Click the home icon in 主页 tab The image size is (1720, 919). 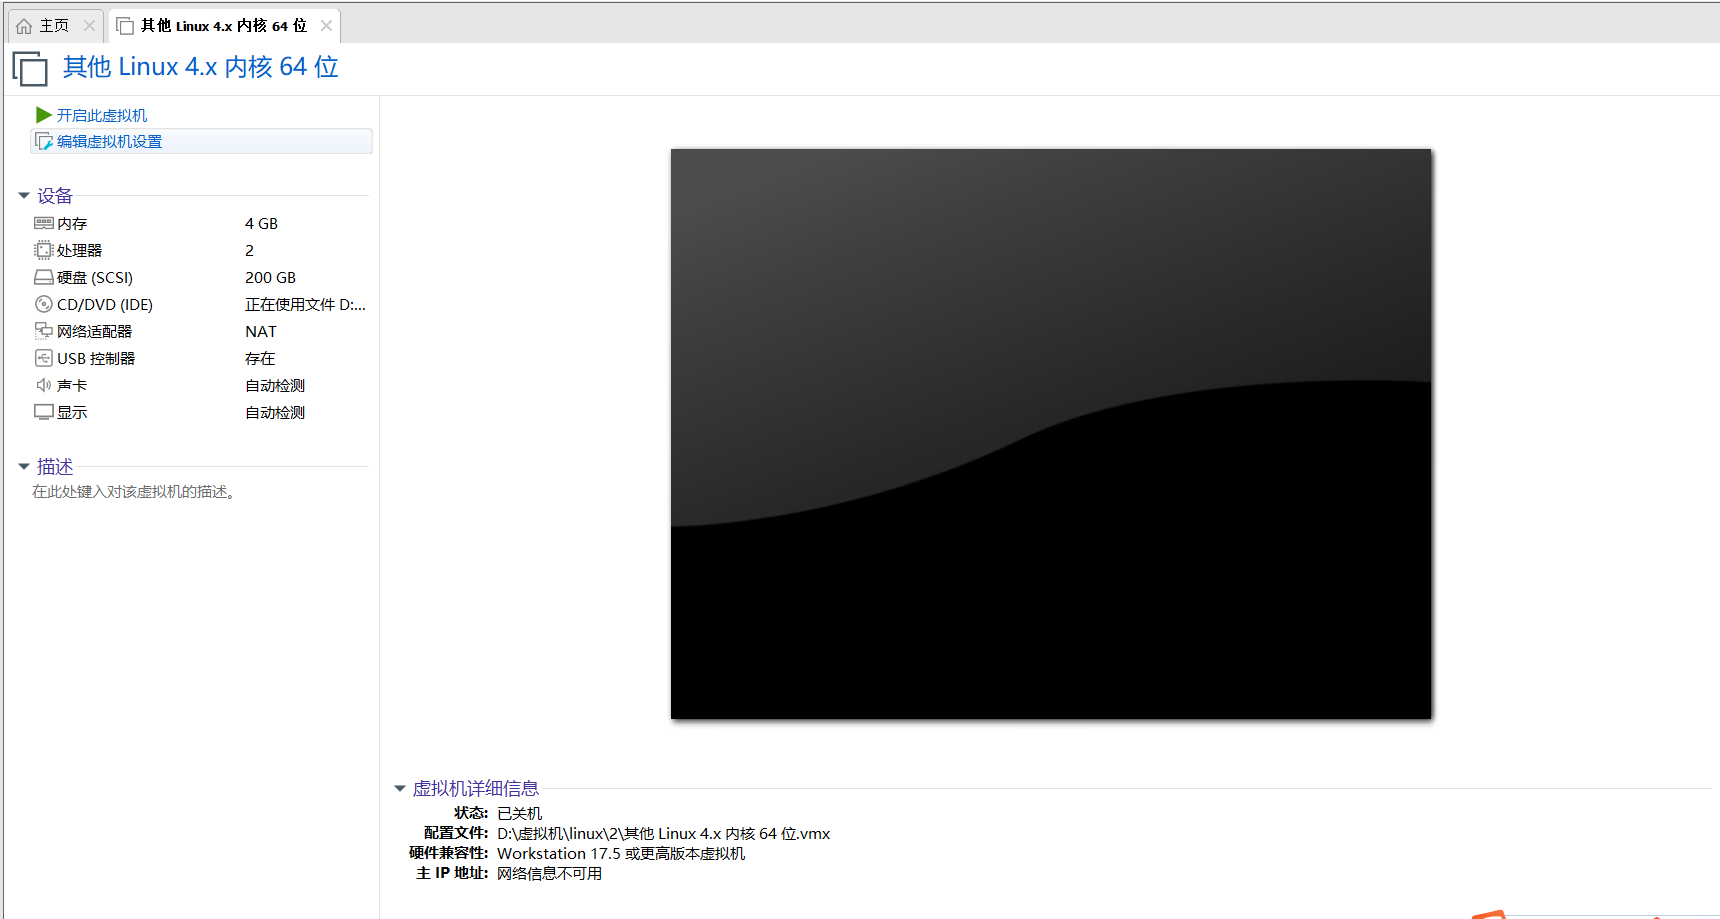coord(24,26)
